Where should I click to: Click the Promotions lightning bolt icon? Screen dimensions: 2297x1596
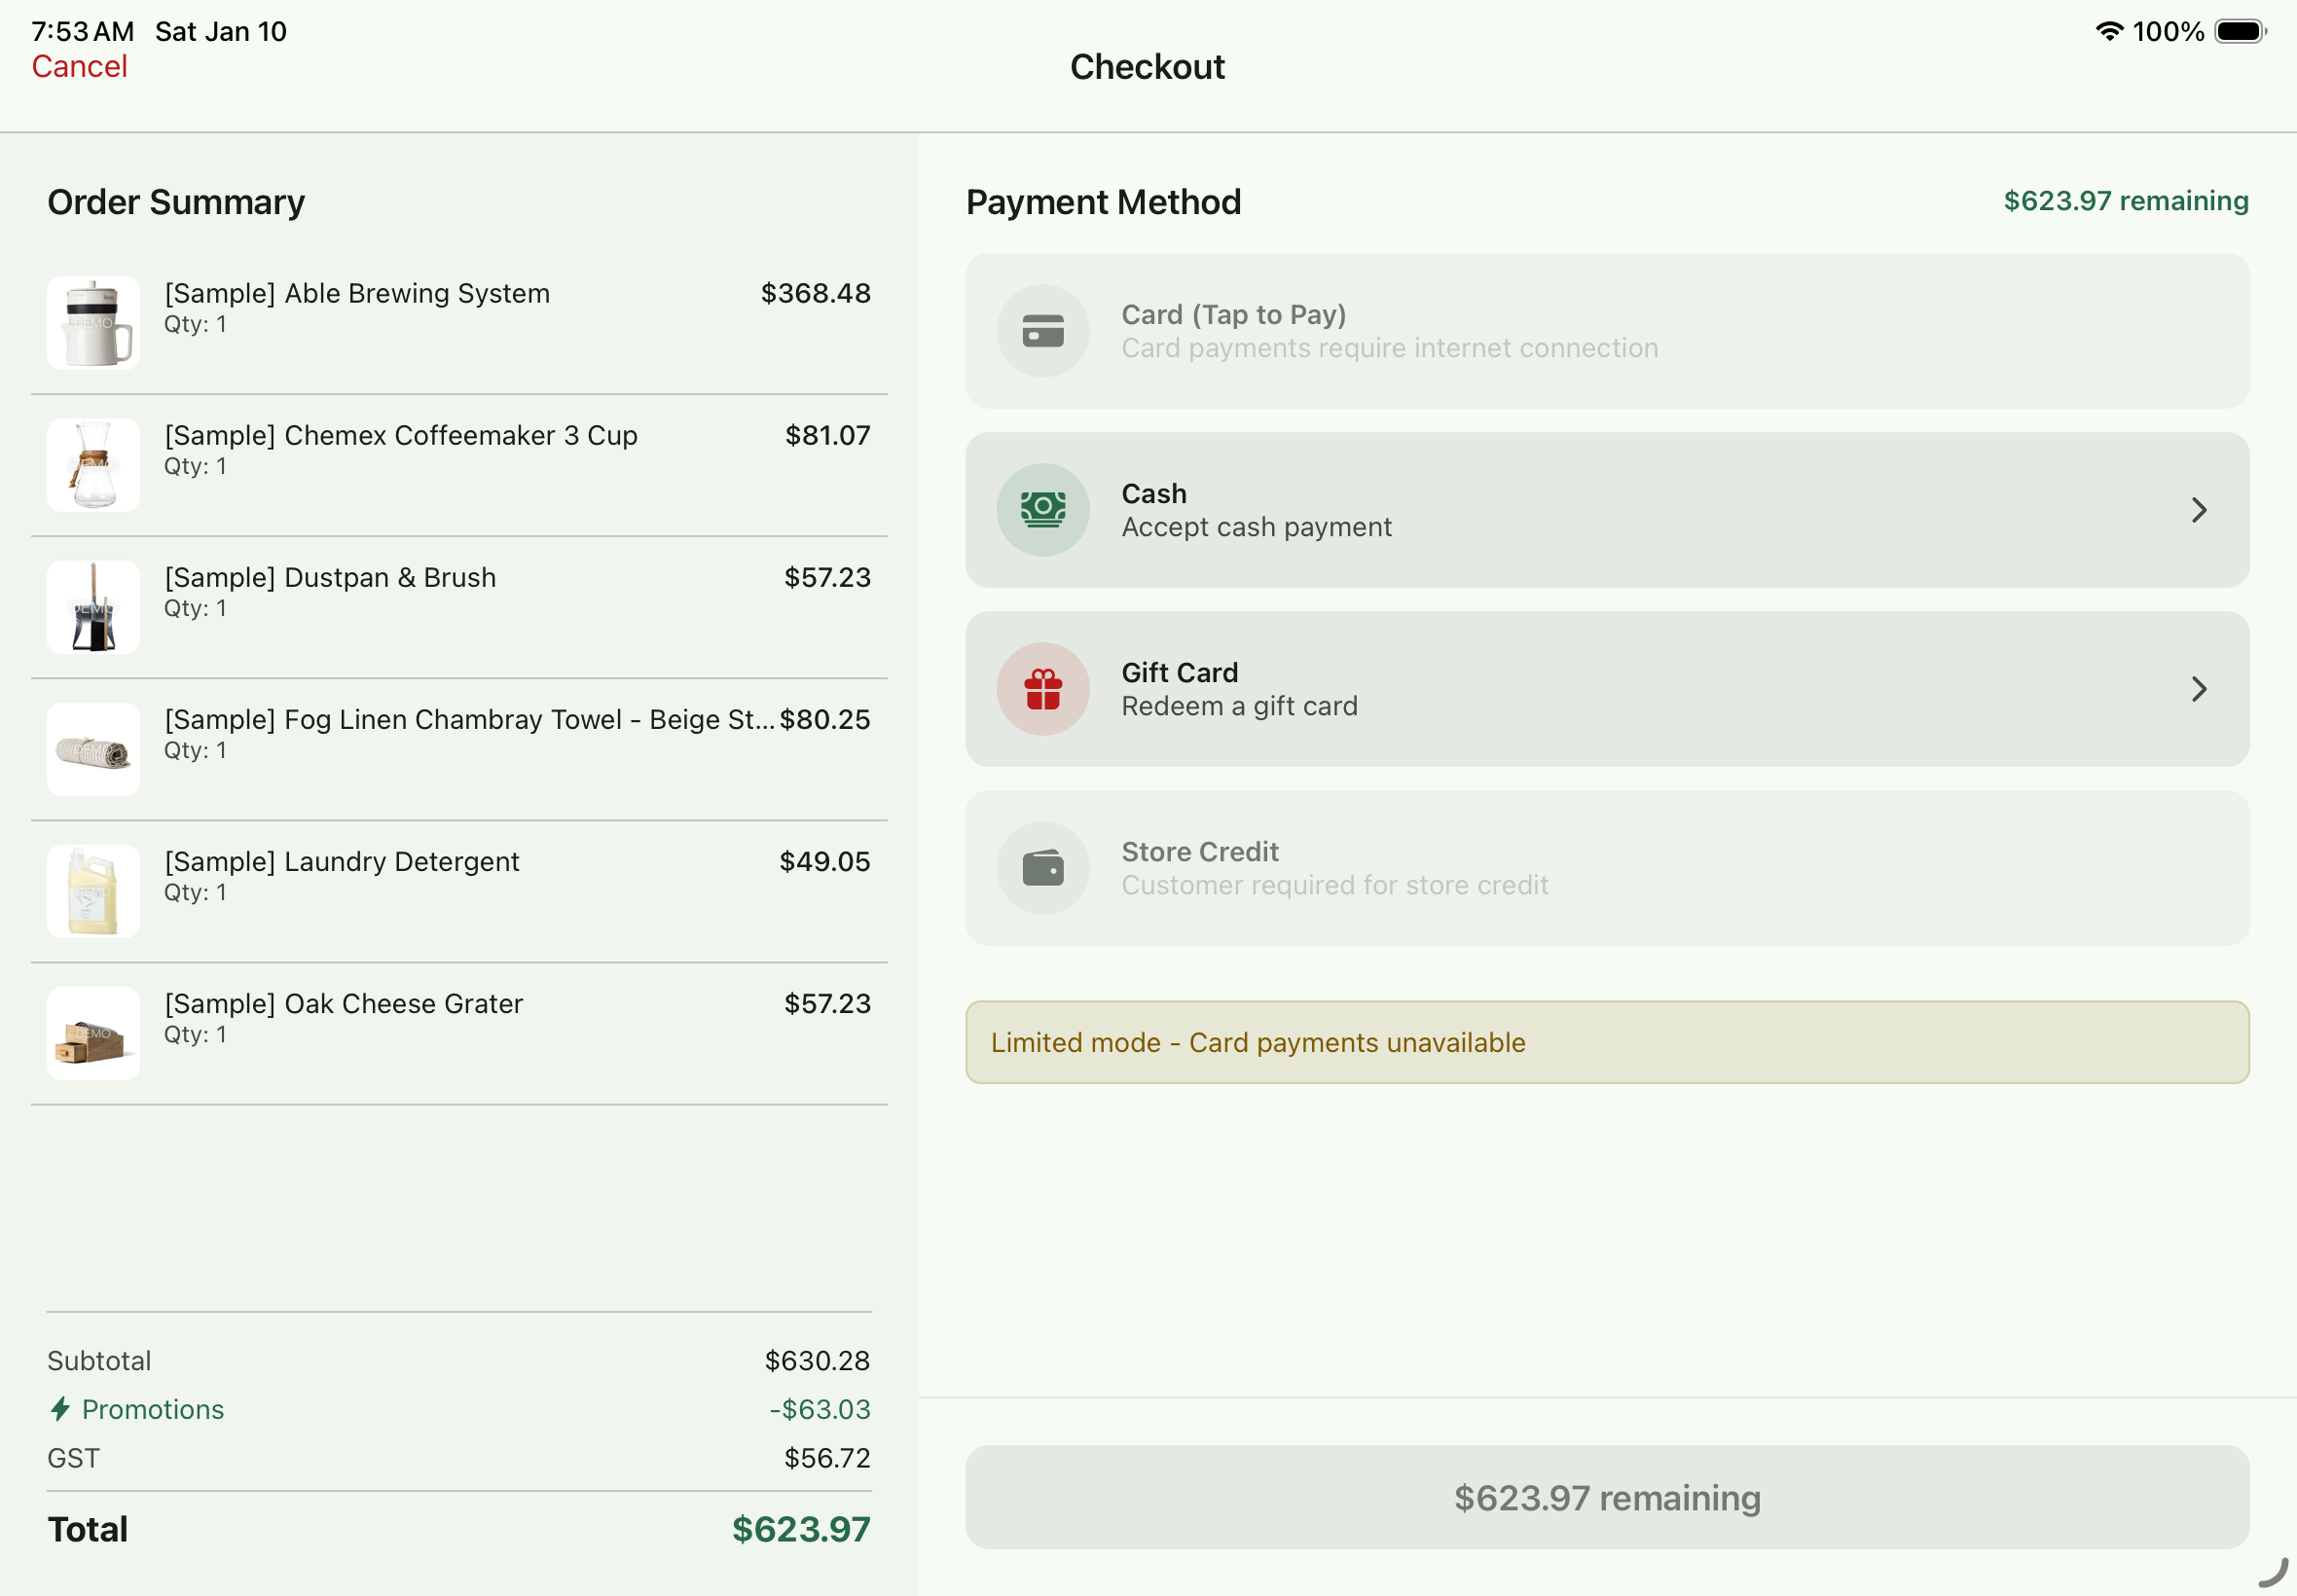pos(61,1409)
